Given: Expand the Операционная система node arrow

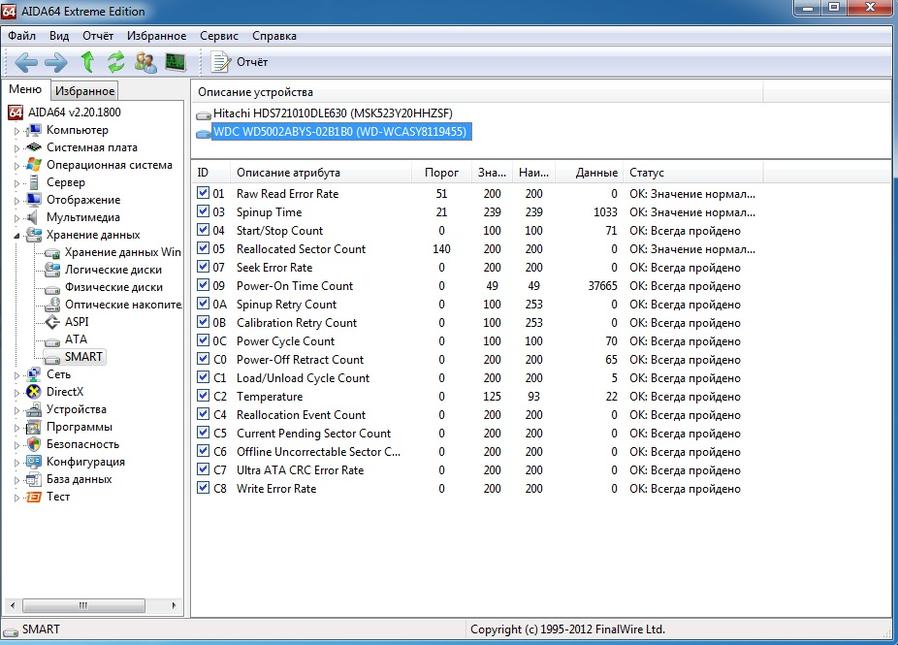Looking at the screenshot, I should pyautogui.click(x=17, y=166).
